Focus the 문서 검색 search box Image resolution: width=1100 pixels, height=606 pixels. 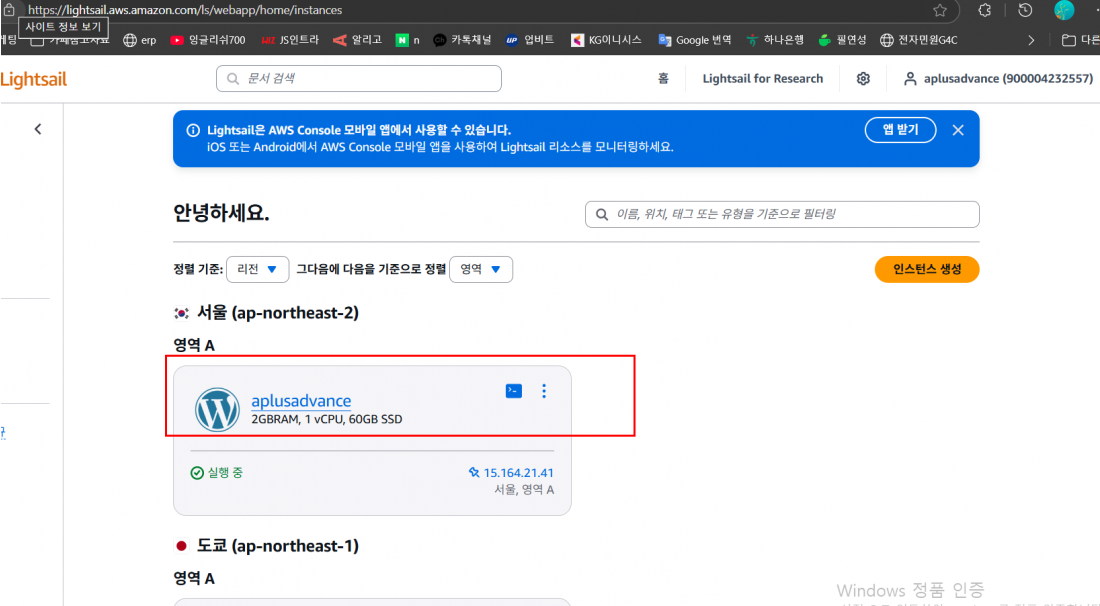pyautogui.click(x=358, y=79)
